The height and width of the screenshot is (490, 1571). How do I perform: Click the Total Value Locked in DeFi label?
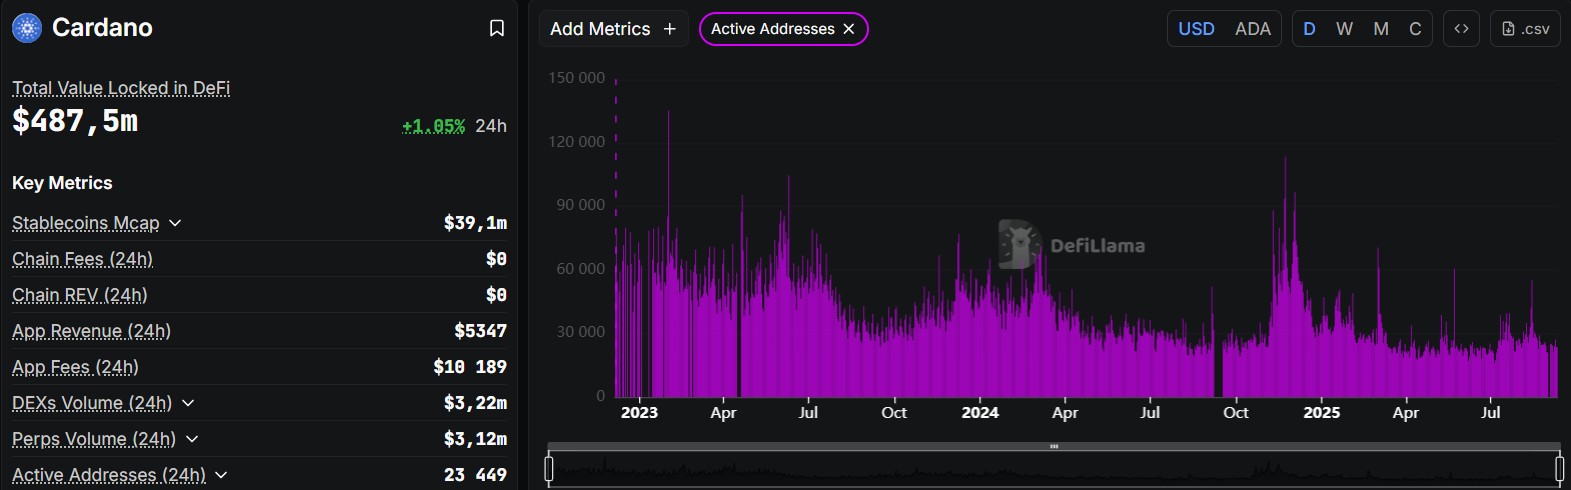click(x=121, y=88)
